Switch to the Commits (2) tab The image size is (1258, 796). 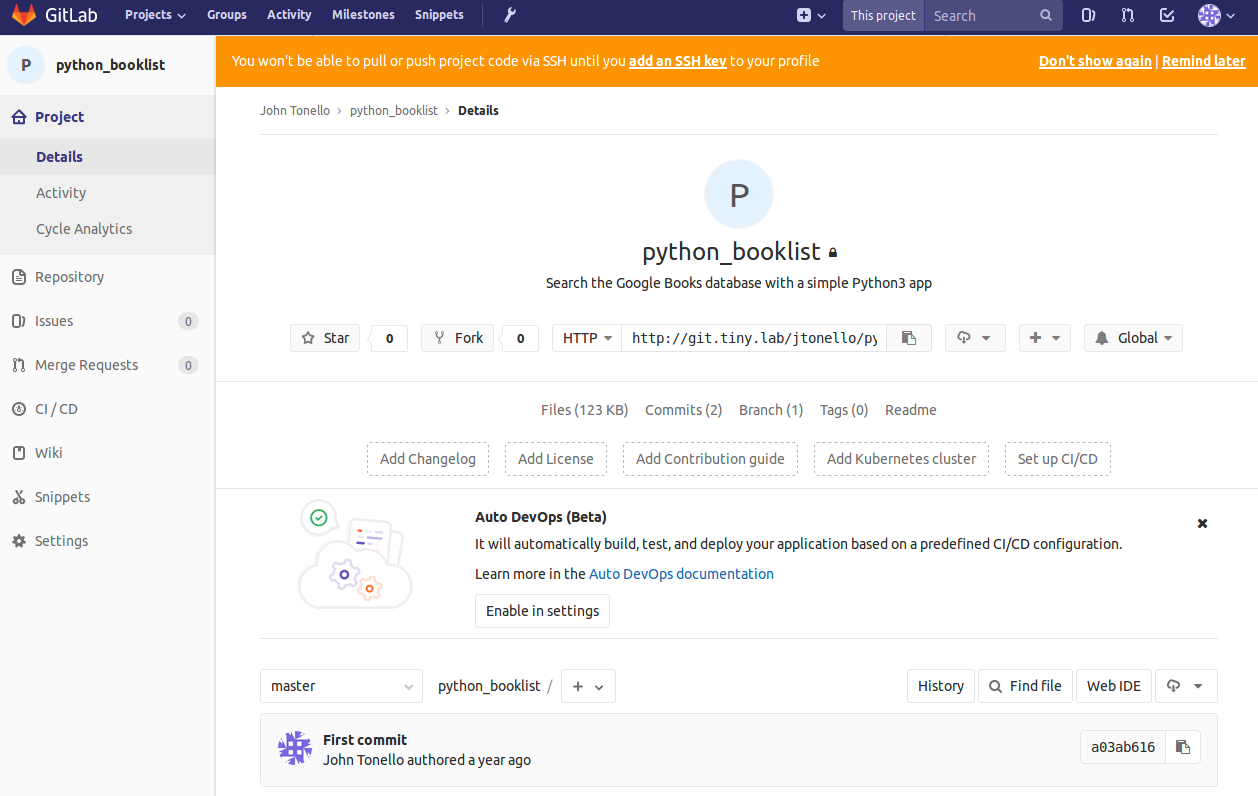pyautogui.click(x=683, y=410)
